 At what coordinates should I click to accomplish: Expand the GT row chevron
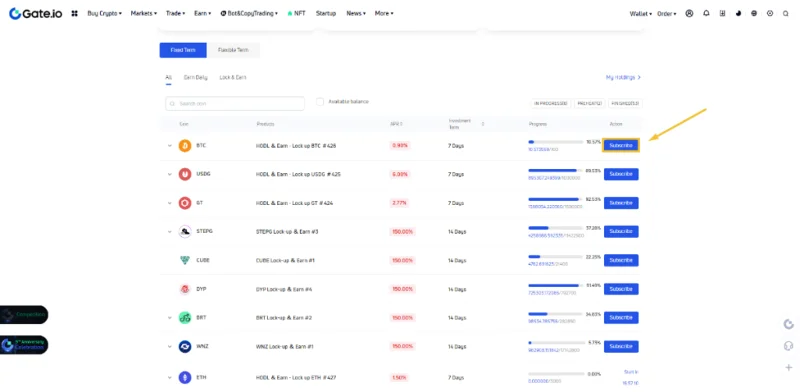point(170,203)
